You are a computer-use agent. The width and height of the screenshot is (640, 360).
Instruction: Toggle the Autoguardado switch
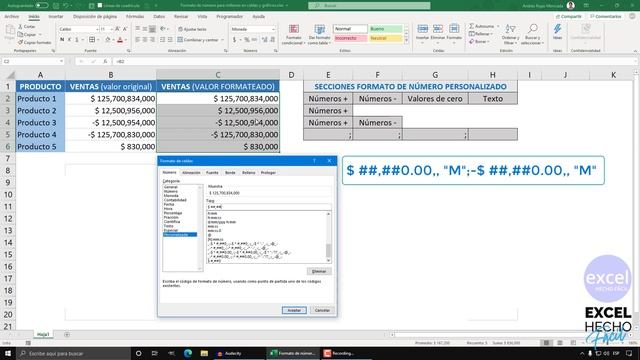[42, 6]
